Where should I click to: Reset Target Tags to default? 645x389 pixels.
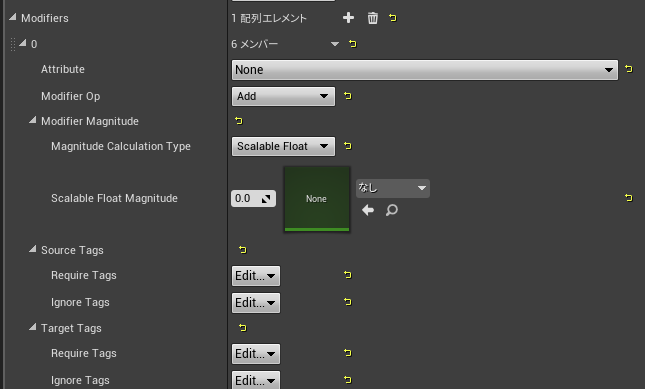(x=243, y=328)
